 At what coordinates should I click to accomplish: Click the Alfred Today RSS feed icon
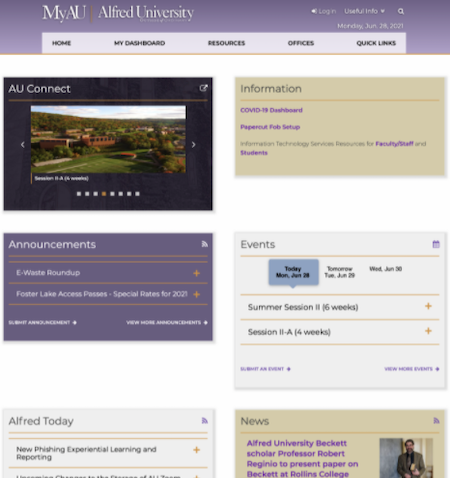click(x=205, y=421)
